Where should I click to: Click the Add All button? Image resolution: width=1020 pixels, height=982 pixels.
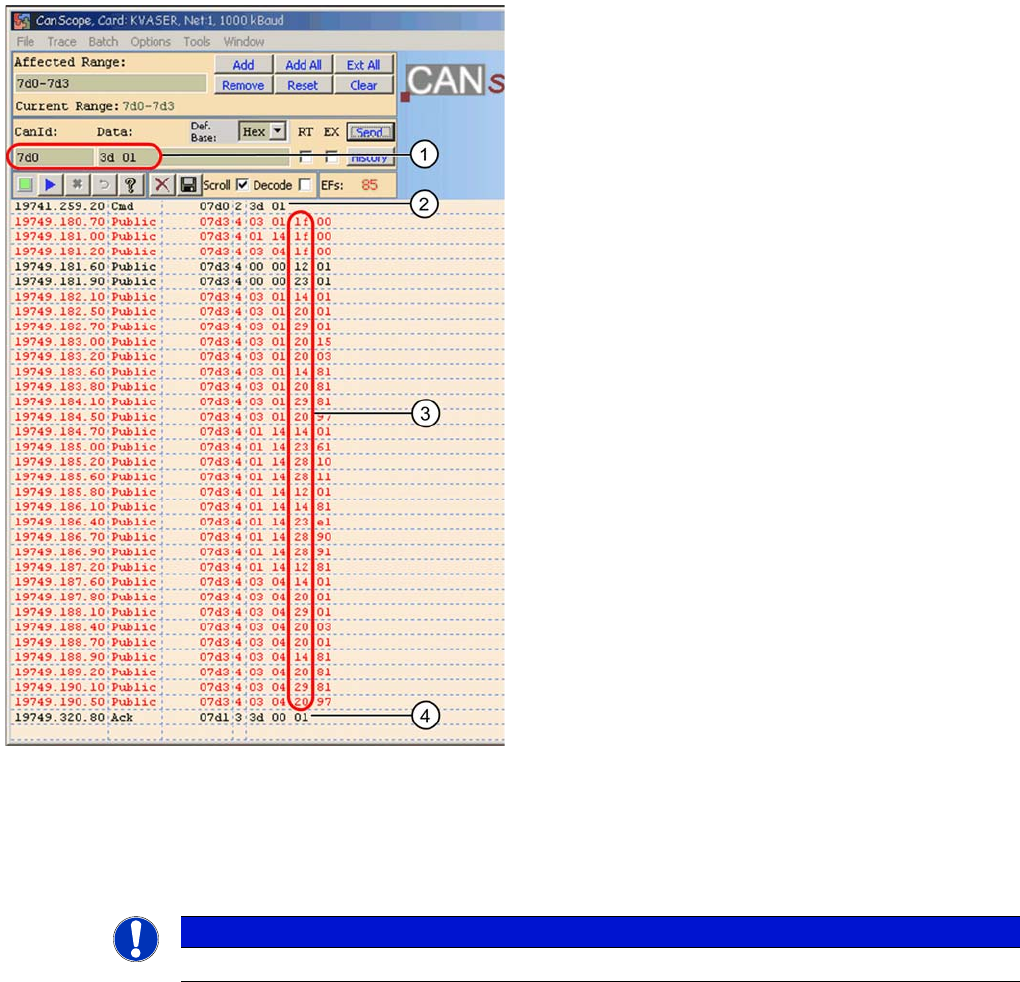coord(303,64)
